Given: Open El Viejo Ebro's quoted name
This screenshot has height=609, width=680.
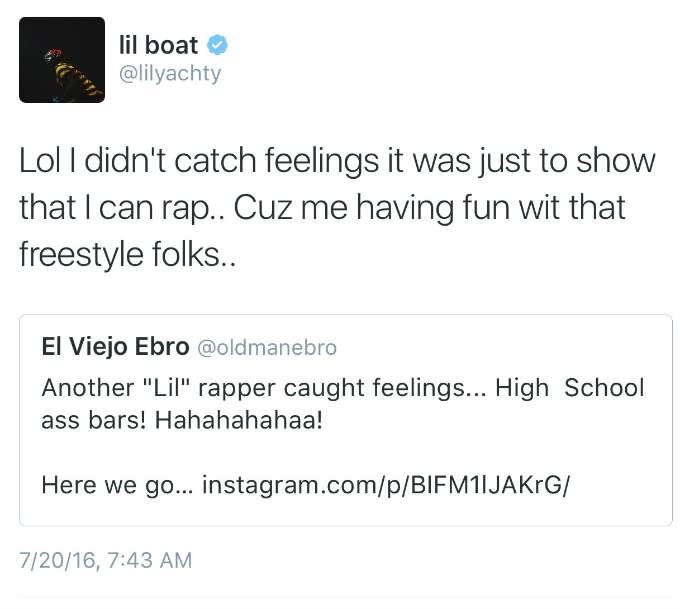Looking at the screenshot, I should click(115, 347).
